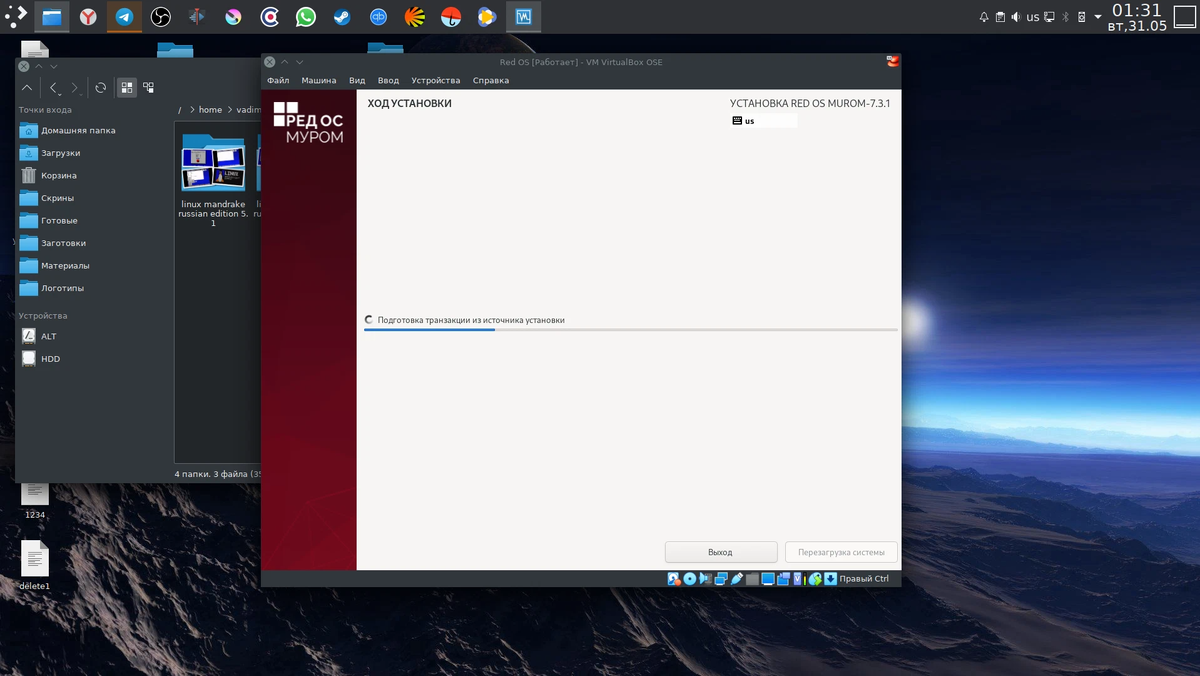
Task: Click the Перезагрузка системы button
Action: (x=841, y=552)
